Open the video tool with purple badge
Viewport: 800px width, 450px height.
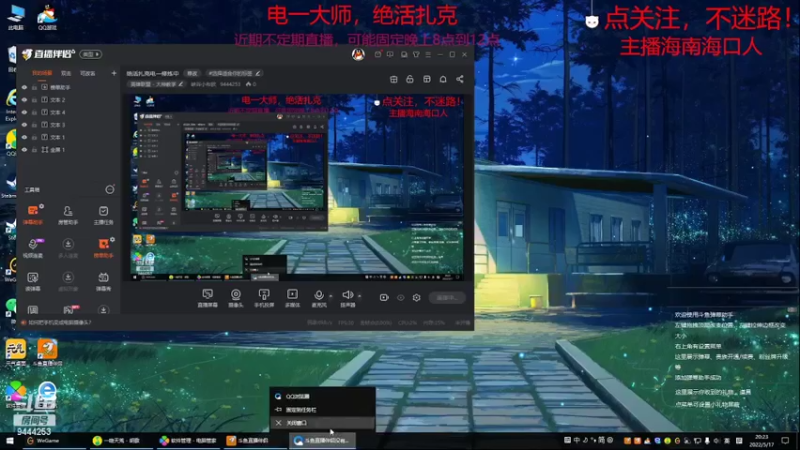point(33,248)
